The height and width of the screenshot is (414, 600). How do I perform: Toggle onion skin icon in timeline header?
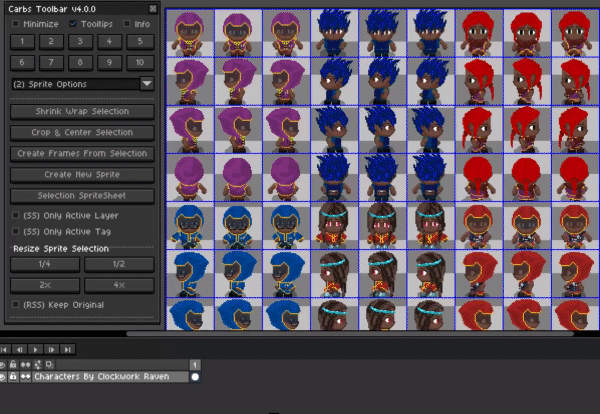pyautogui.click(x=49, y=364)
